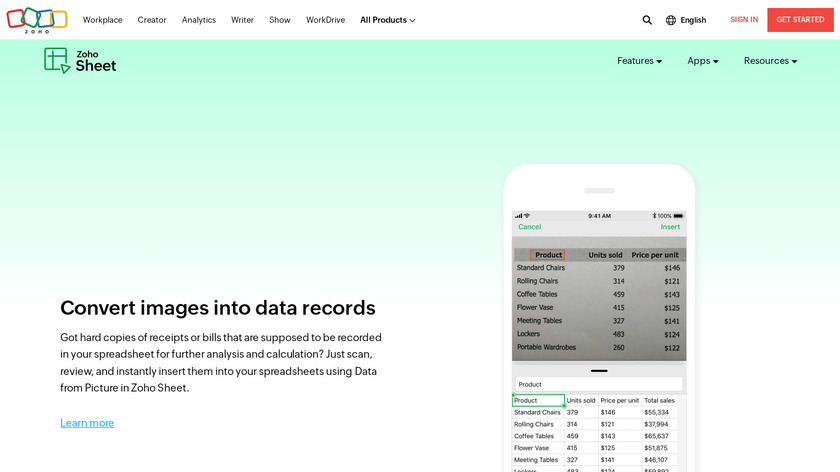The image size is (840, 472).
Task: Tap Insert in the phone mockup
Action: coord(670,227)
